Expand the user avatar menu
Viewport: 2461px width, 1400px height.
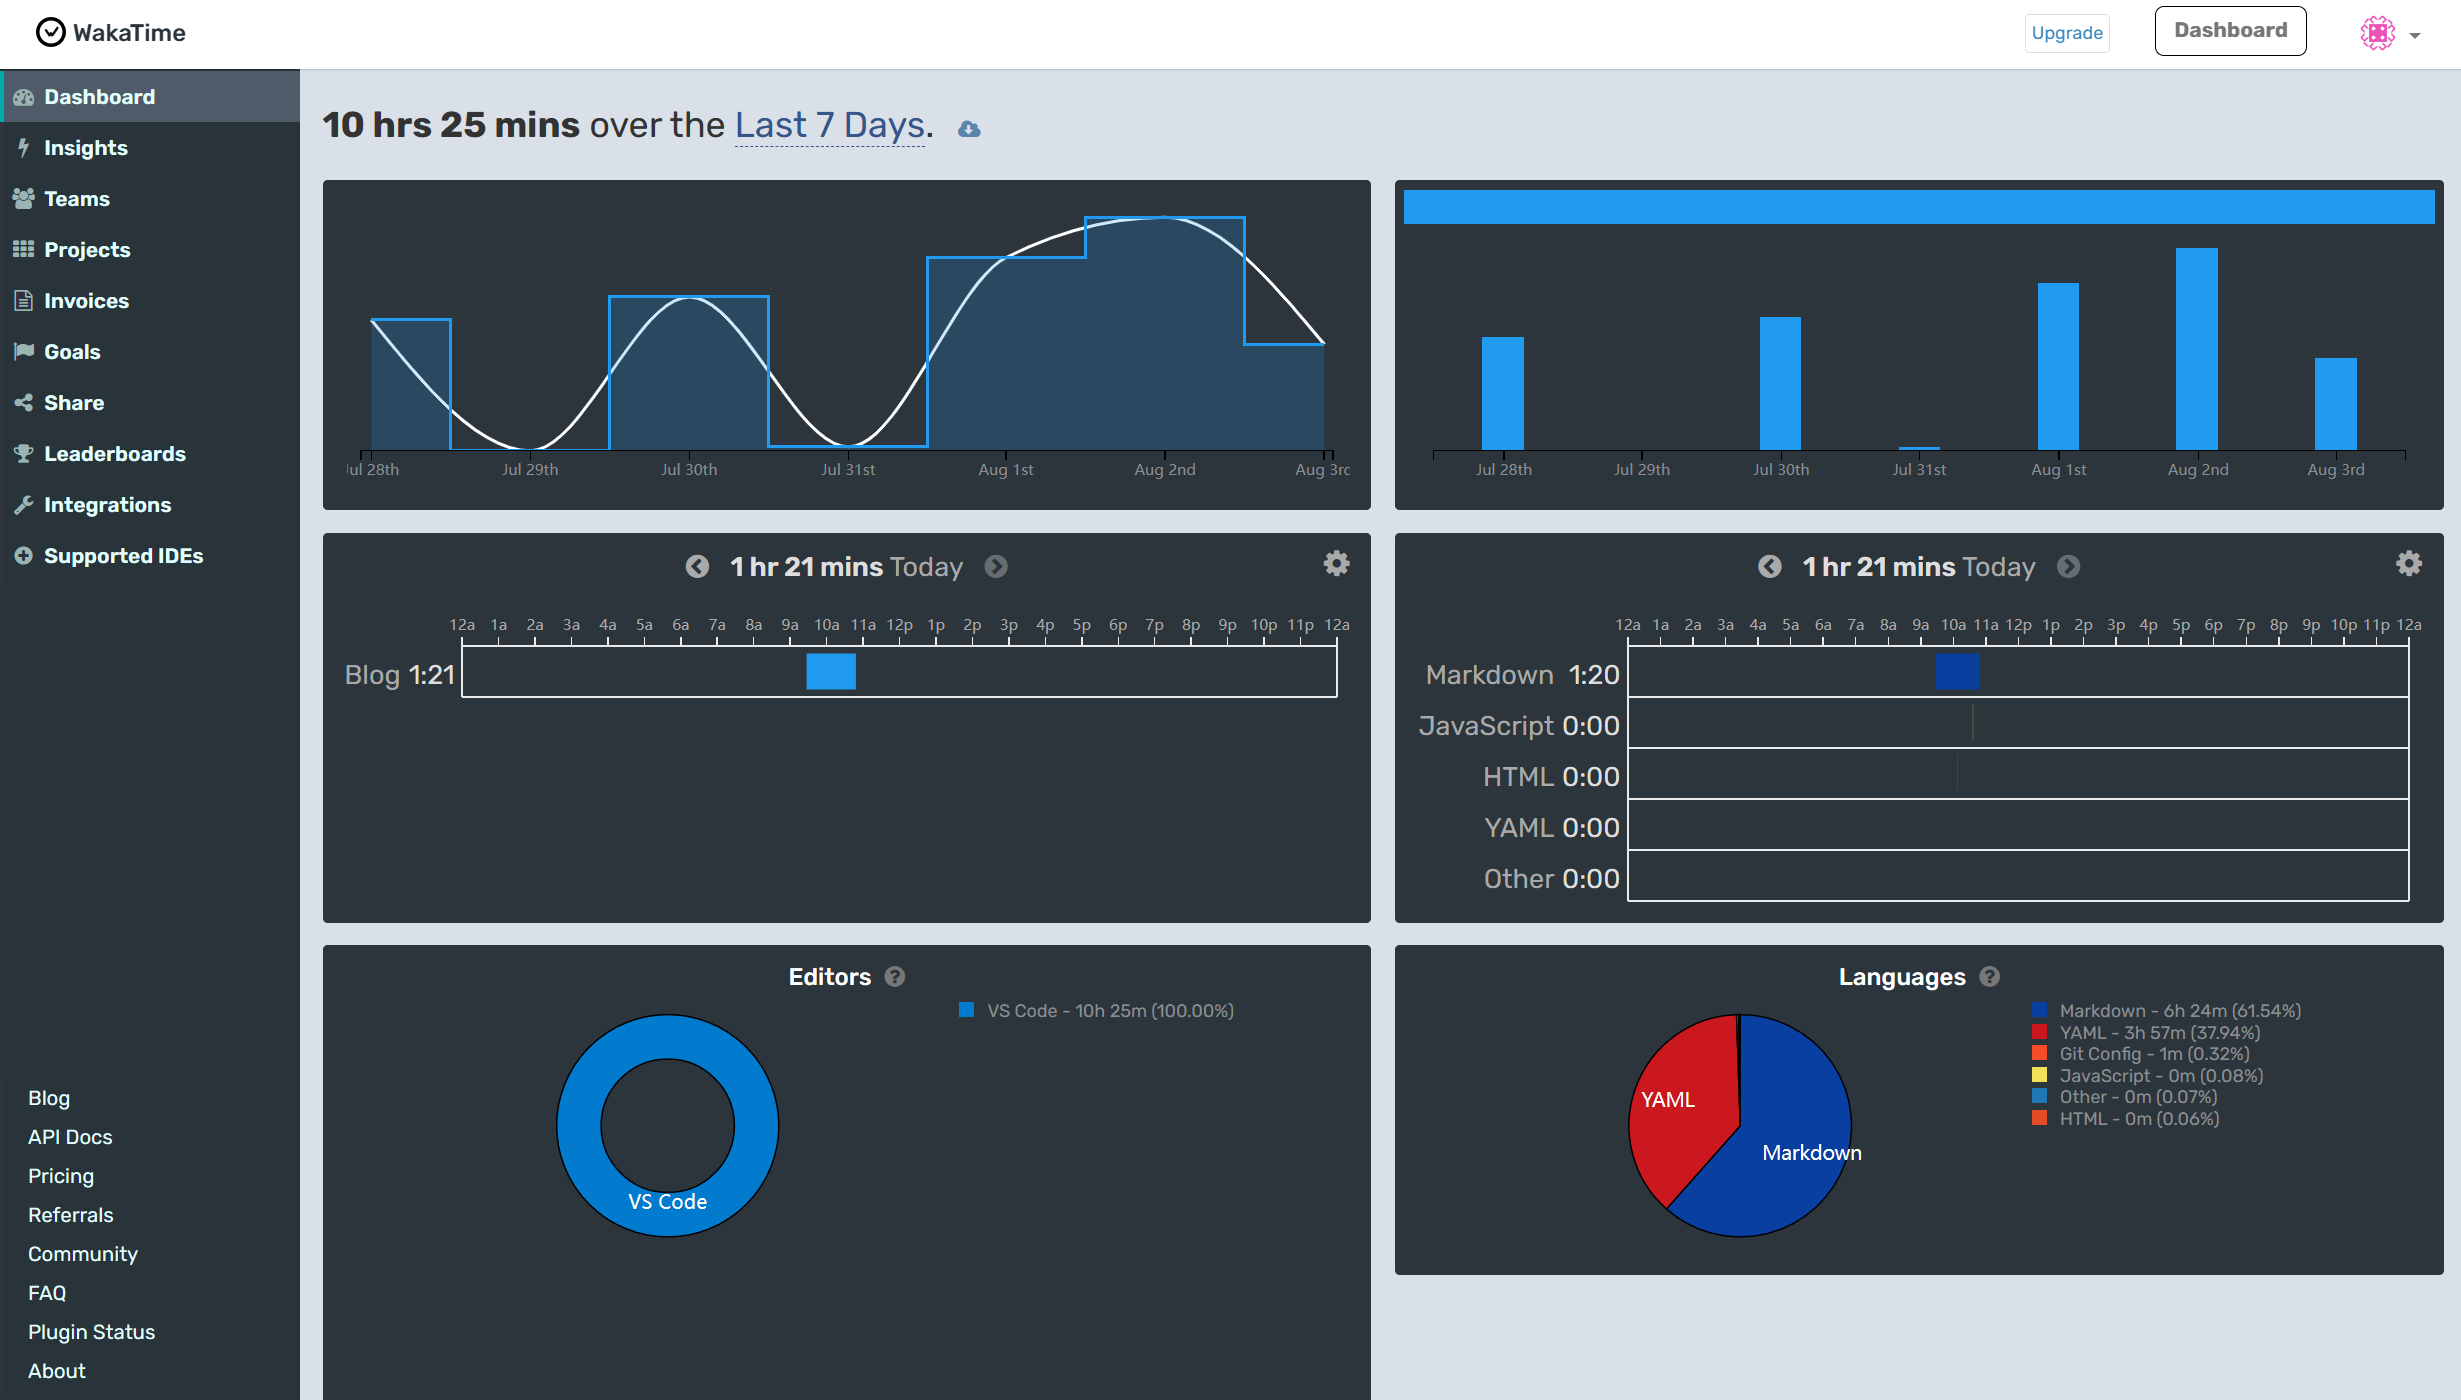point(2390,34)
